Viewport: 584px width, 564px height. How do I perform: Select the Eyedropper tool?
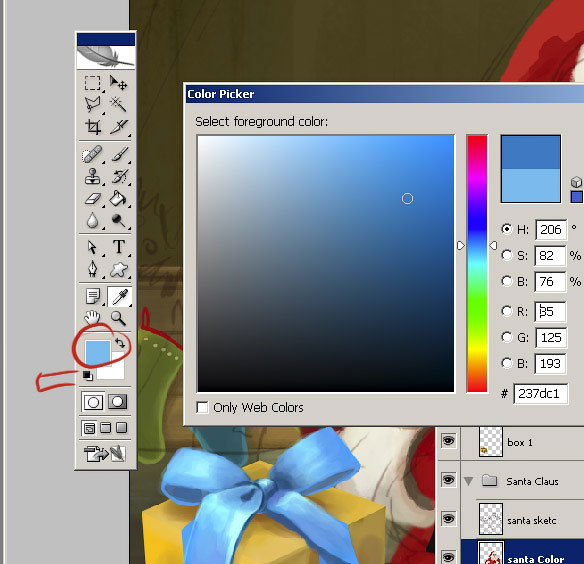click(x=120, y=297)
